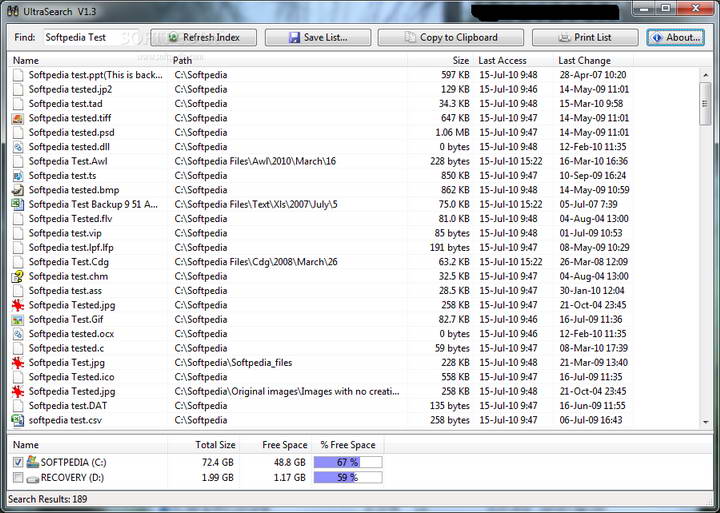Screen dimensions: 720x513
Task: Select the Softpedia tested.dll file icon
Action: coord(18,147)
